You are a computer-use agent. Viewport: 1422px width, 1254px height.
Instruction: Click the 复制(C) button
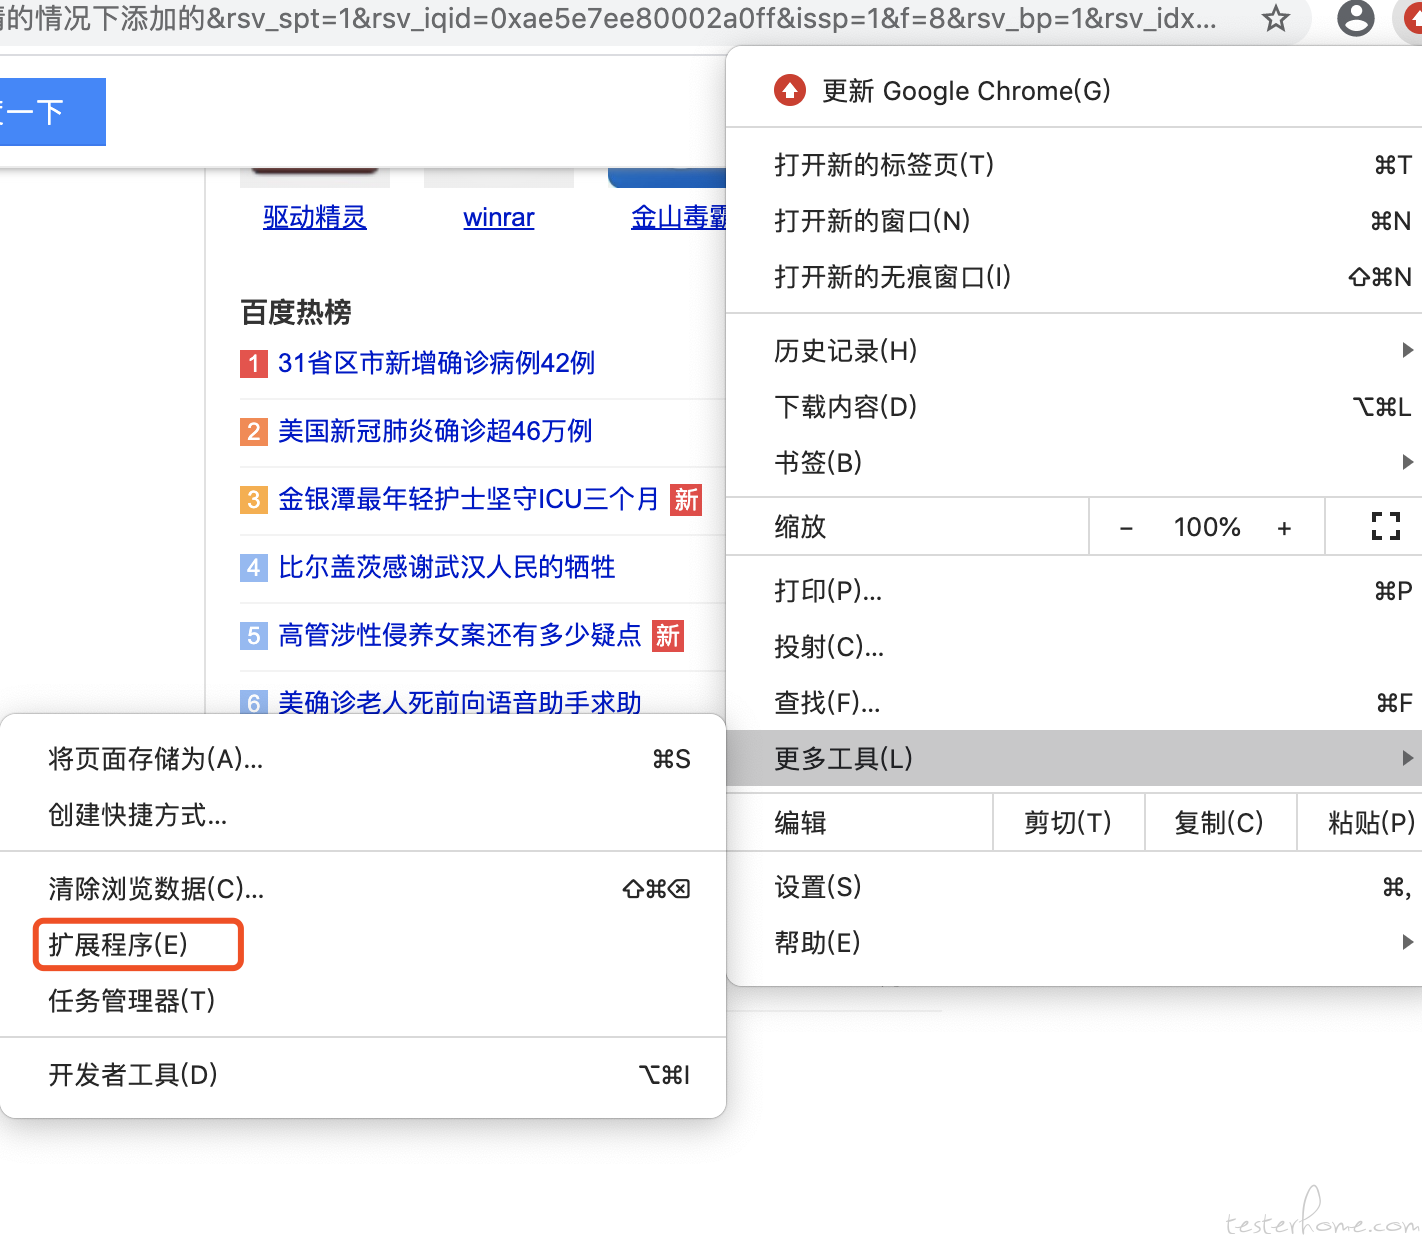(1219, 823)
